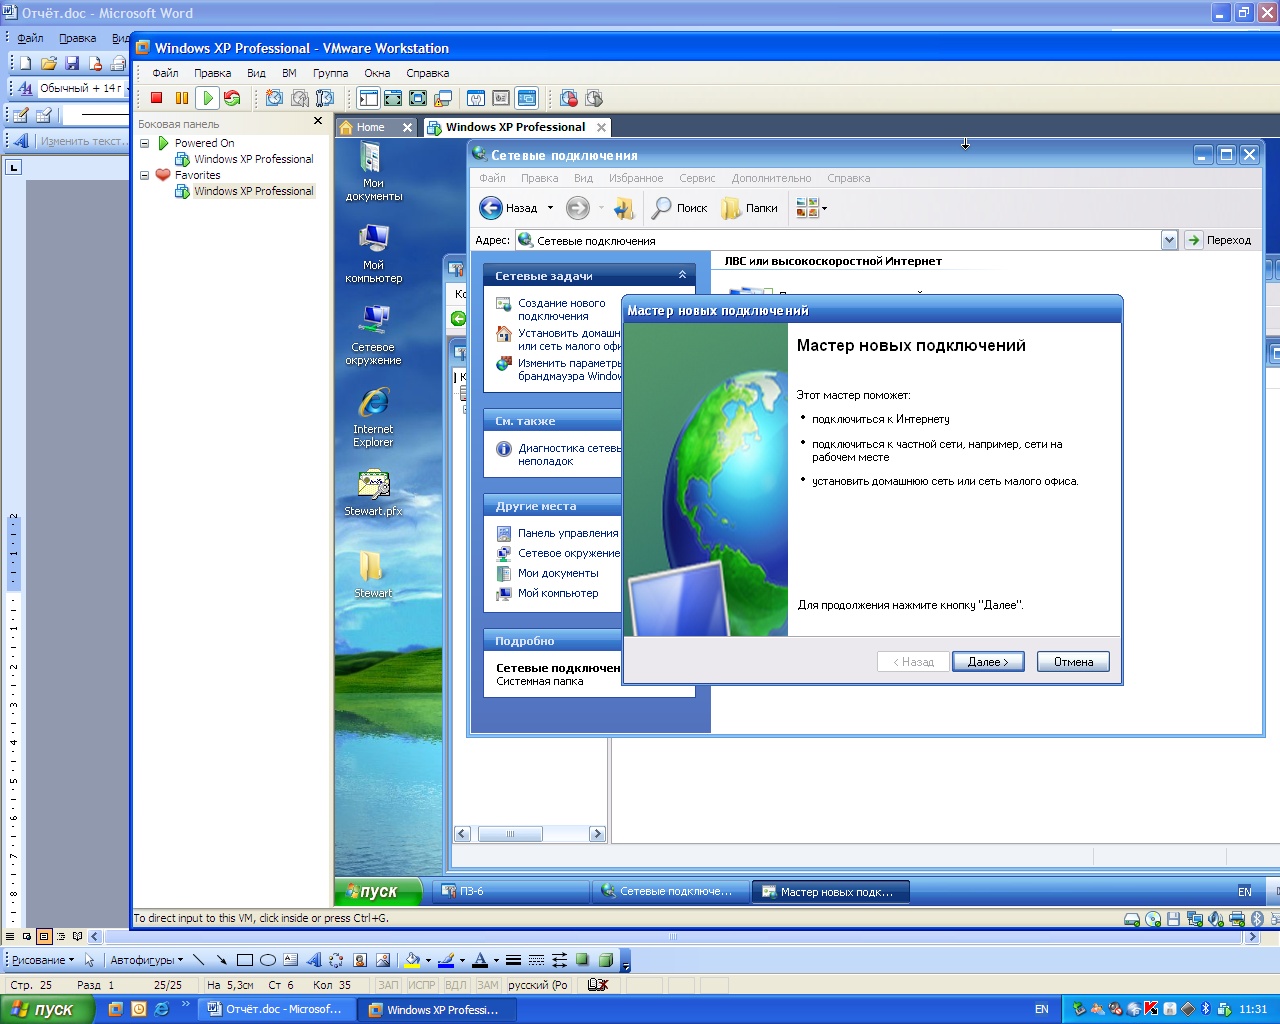Click the Создание нового подключения link
1280x1024 pixels.
[x=561, y=309]
